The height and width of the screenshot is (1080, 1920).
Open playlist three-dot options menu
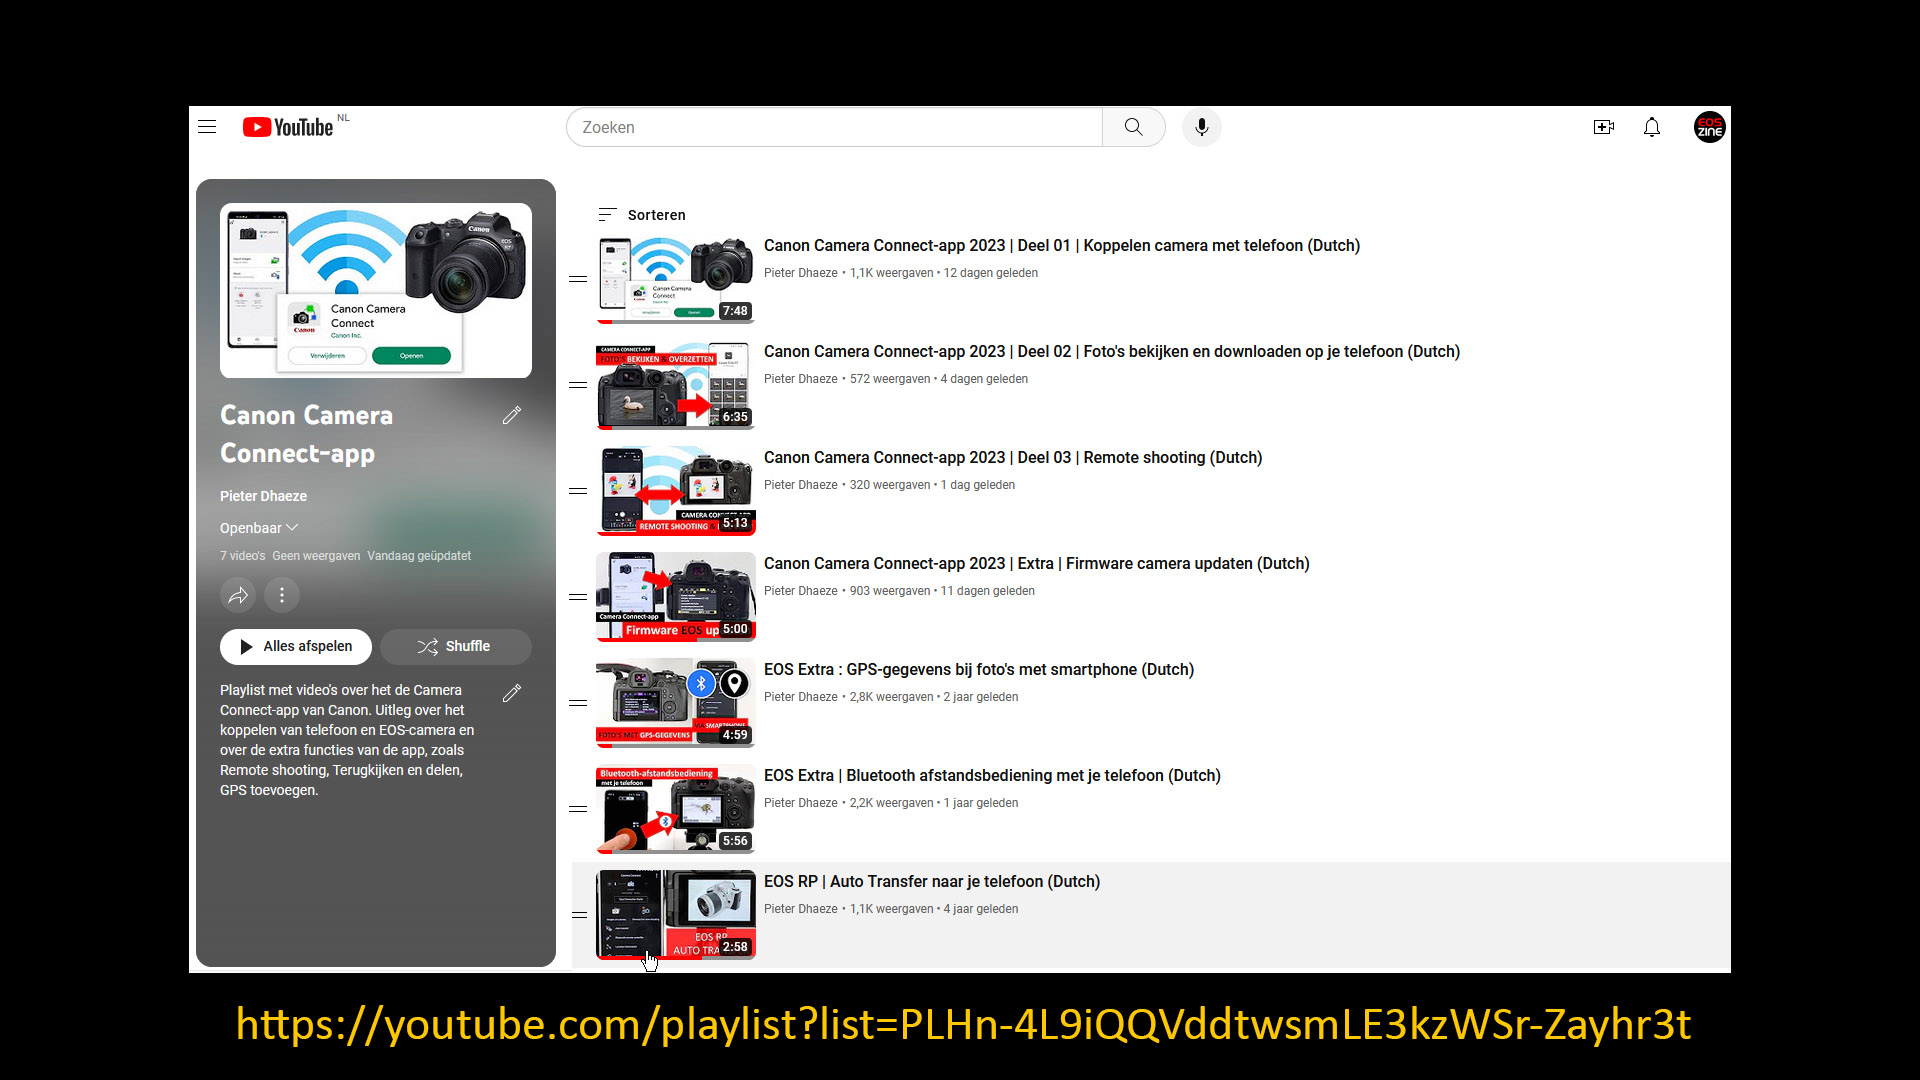[282, 596]
